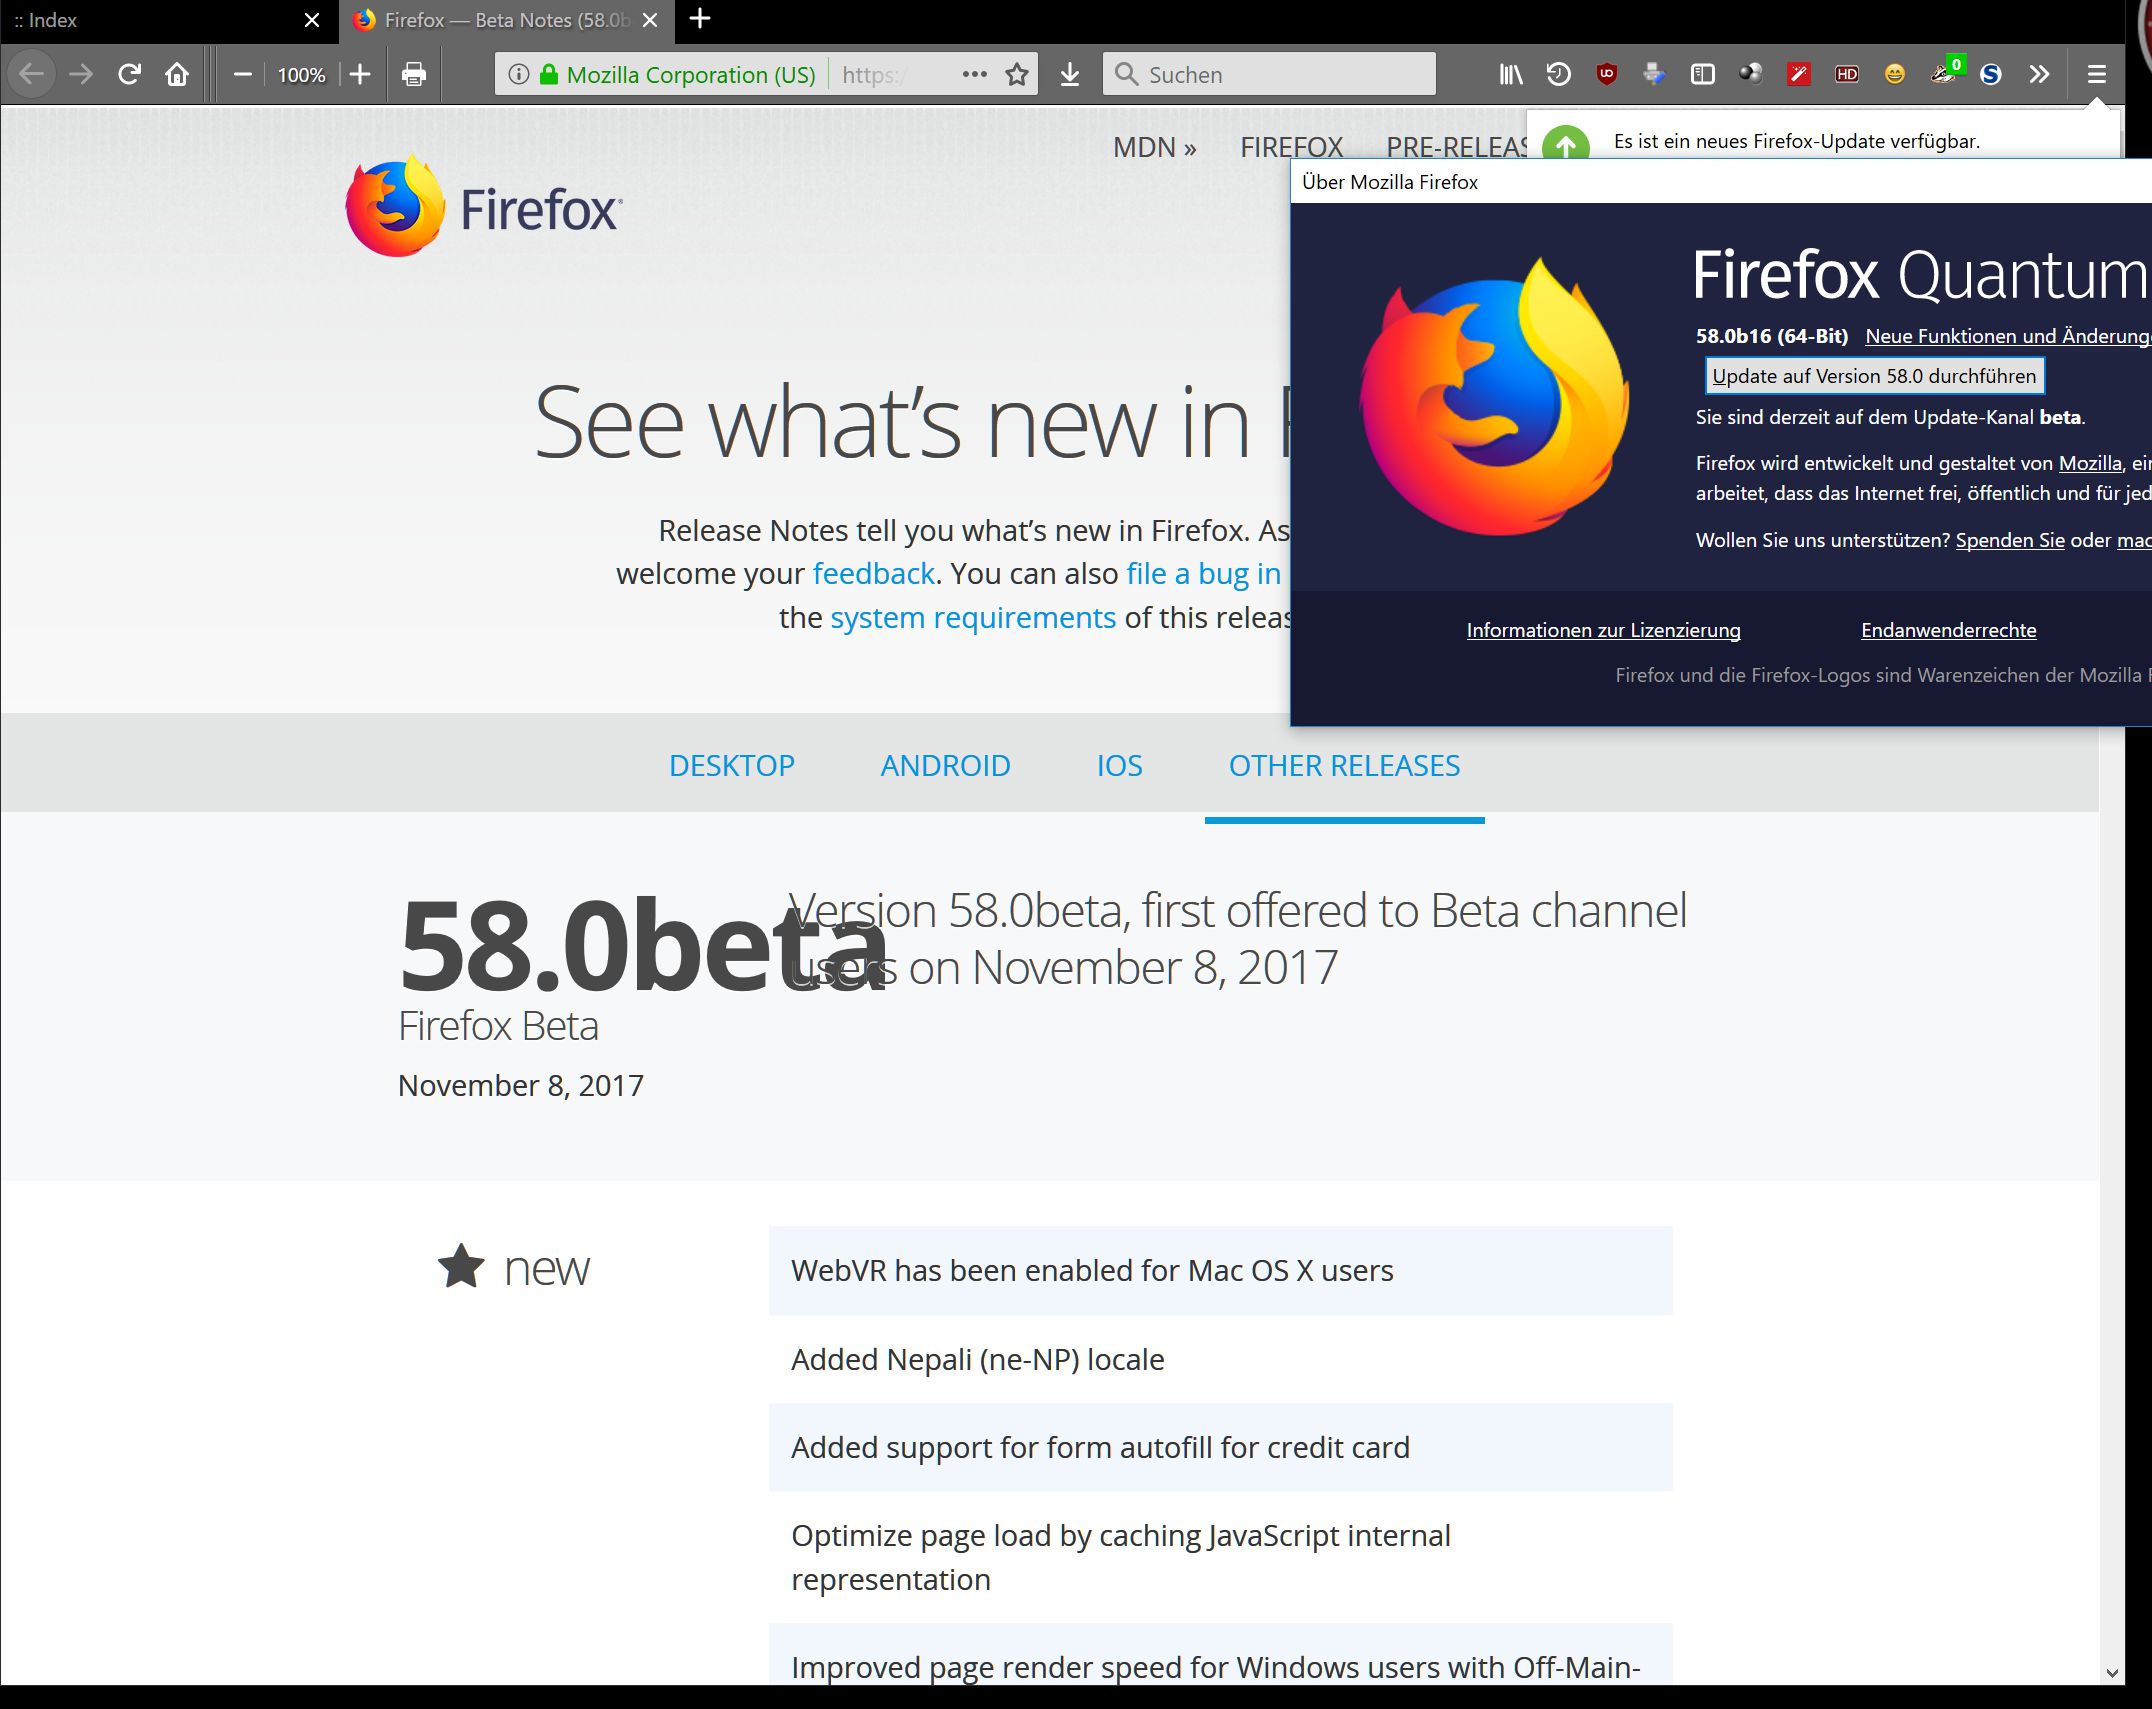Open Neue Funktionen und Änderungen link
The width and height of the screenshot is (2152, 1709).
[x=2008, y=336]
